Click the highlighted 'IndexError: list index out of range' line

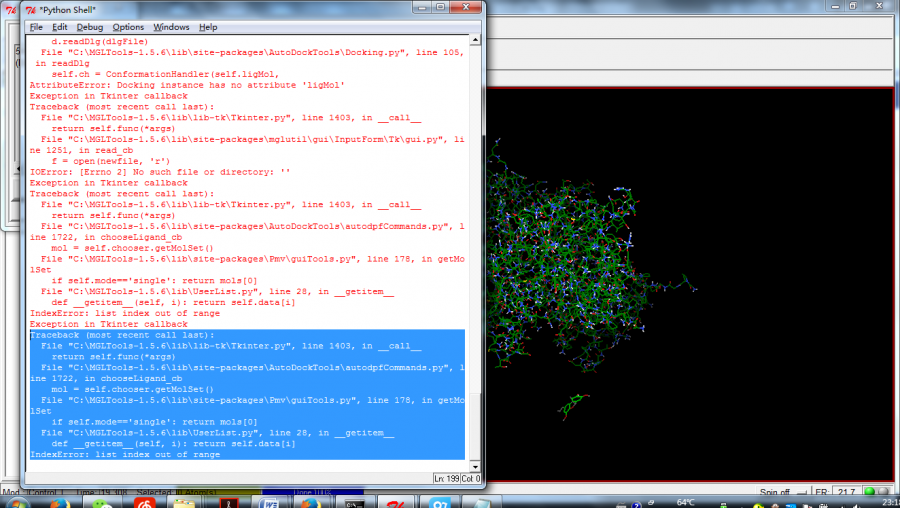tap(125, 455)
